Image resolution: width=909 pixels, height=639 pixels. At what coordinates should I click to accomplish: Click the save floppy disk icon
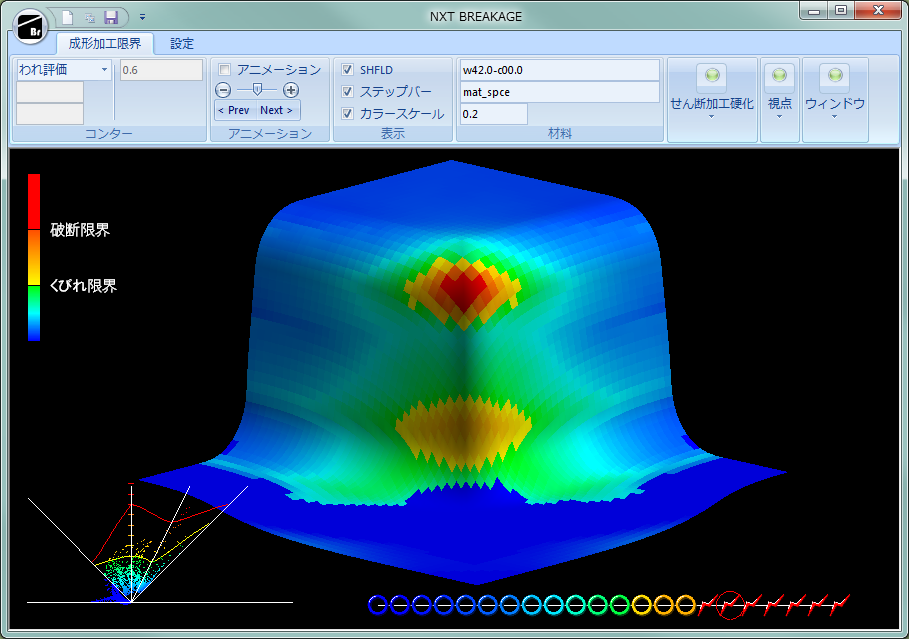click(111, 17)
